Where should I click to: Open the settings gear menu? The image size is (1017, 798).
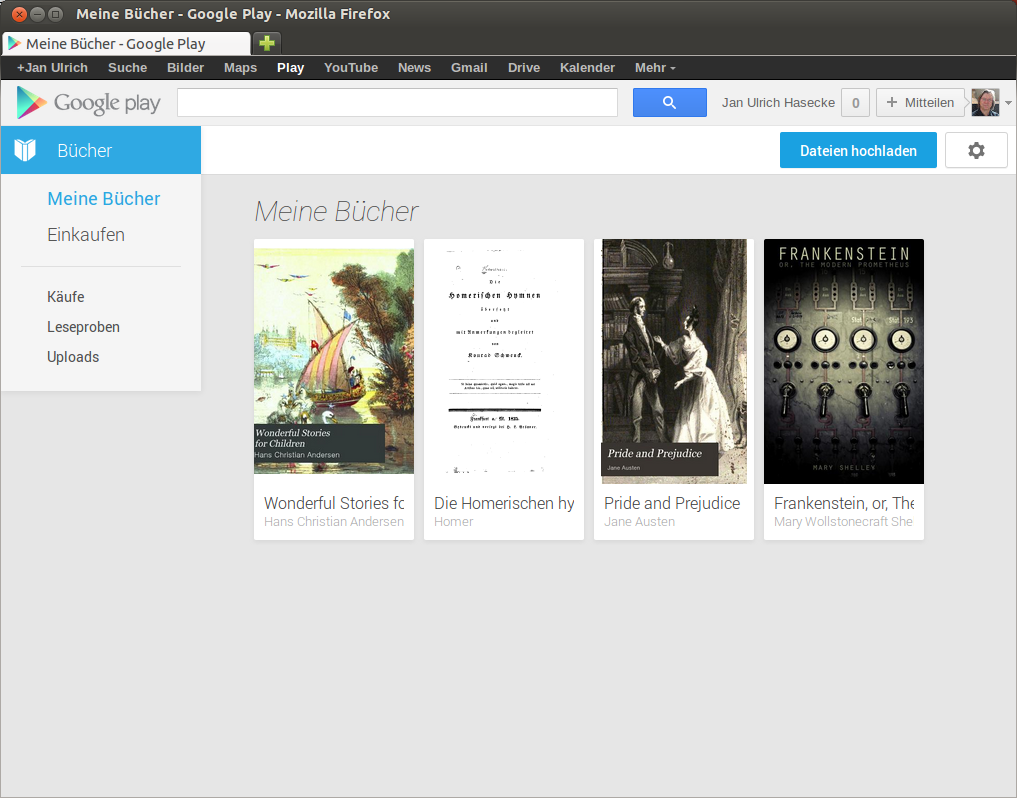click(975, 151)
